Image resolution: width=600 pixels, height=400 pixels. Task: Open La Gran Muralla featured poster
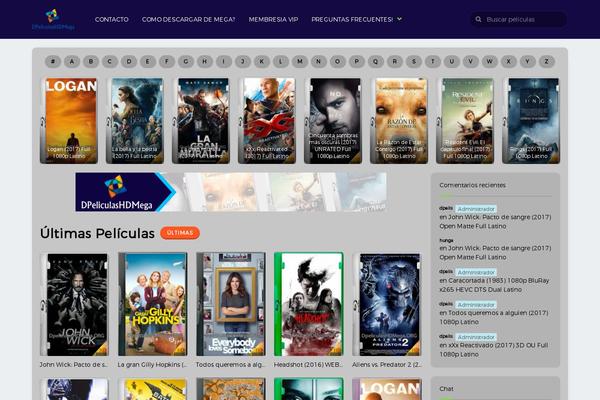coord(201,121)
